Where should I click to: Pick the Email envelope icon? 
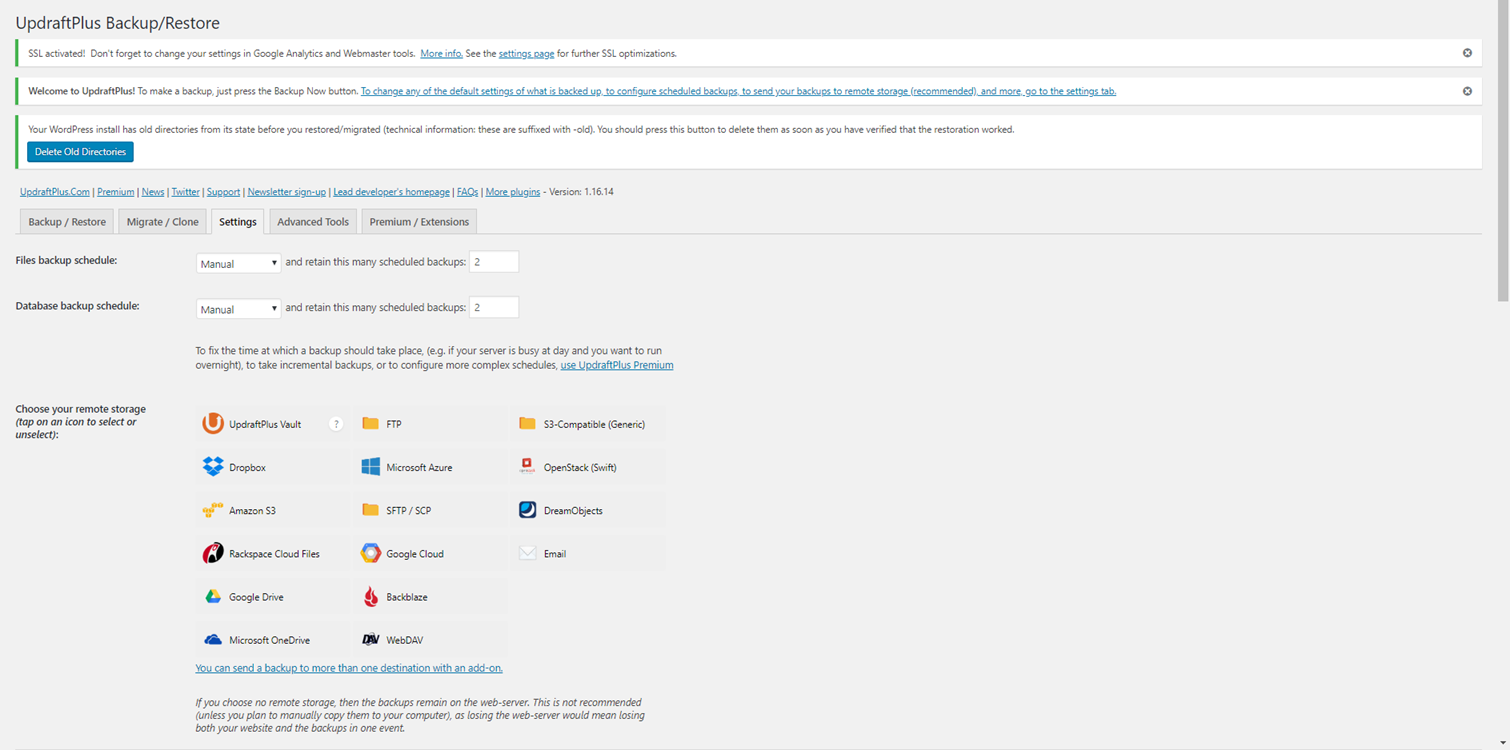[x=527, y=553]
